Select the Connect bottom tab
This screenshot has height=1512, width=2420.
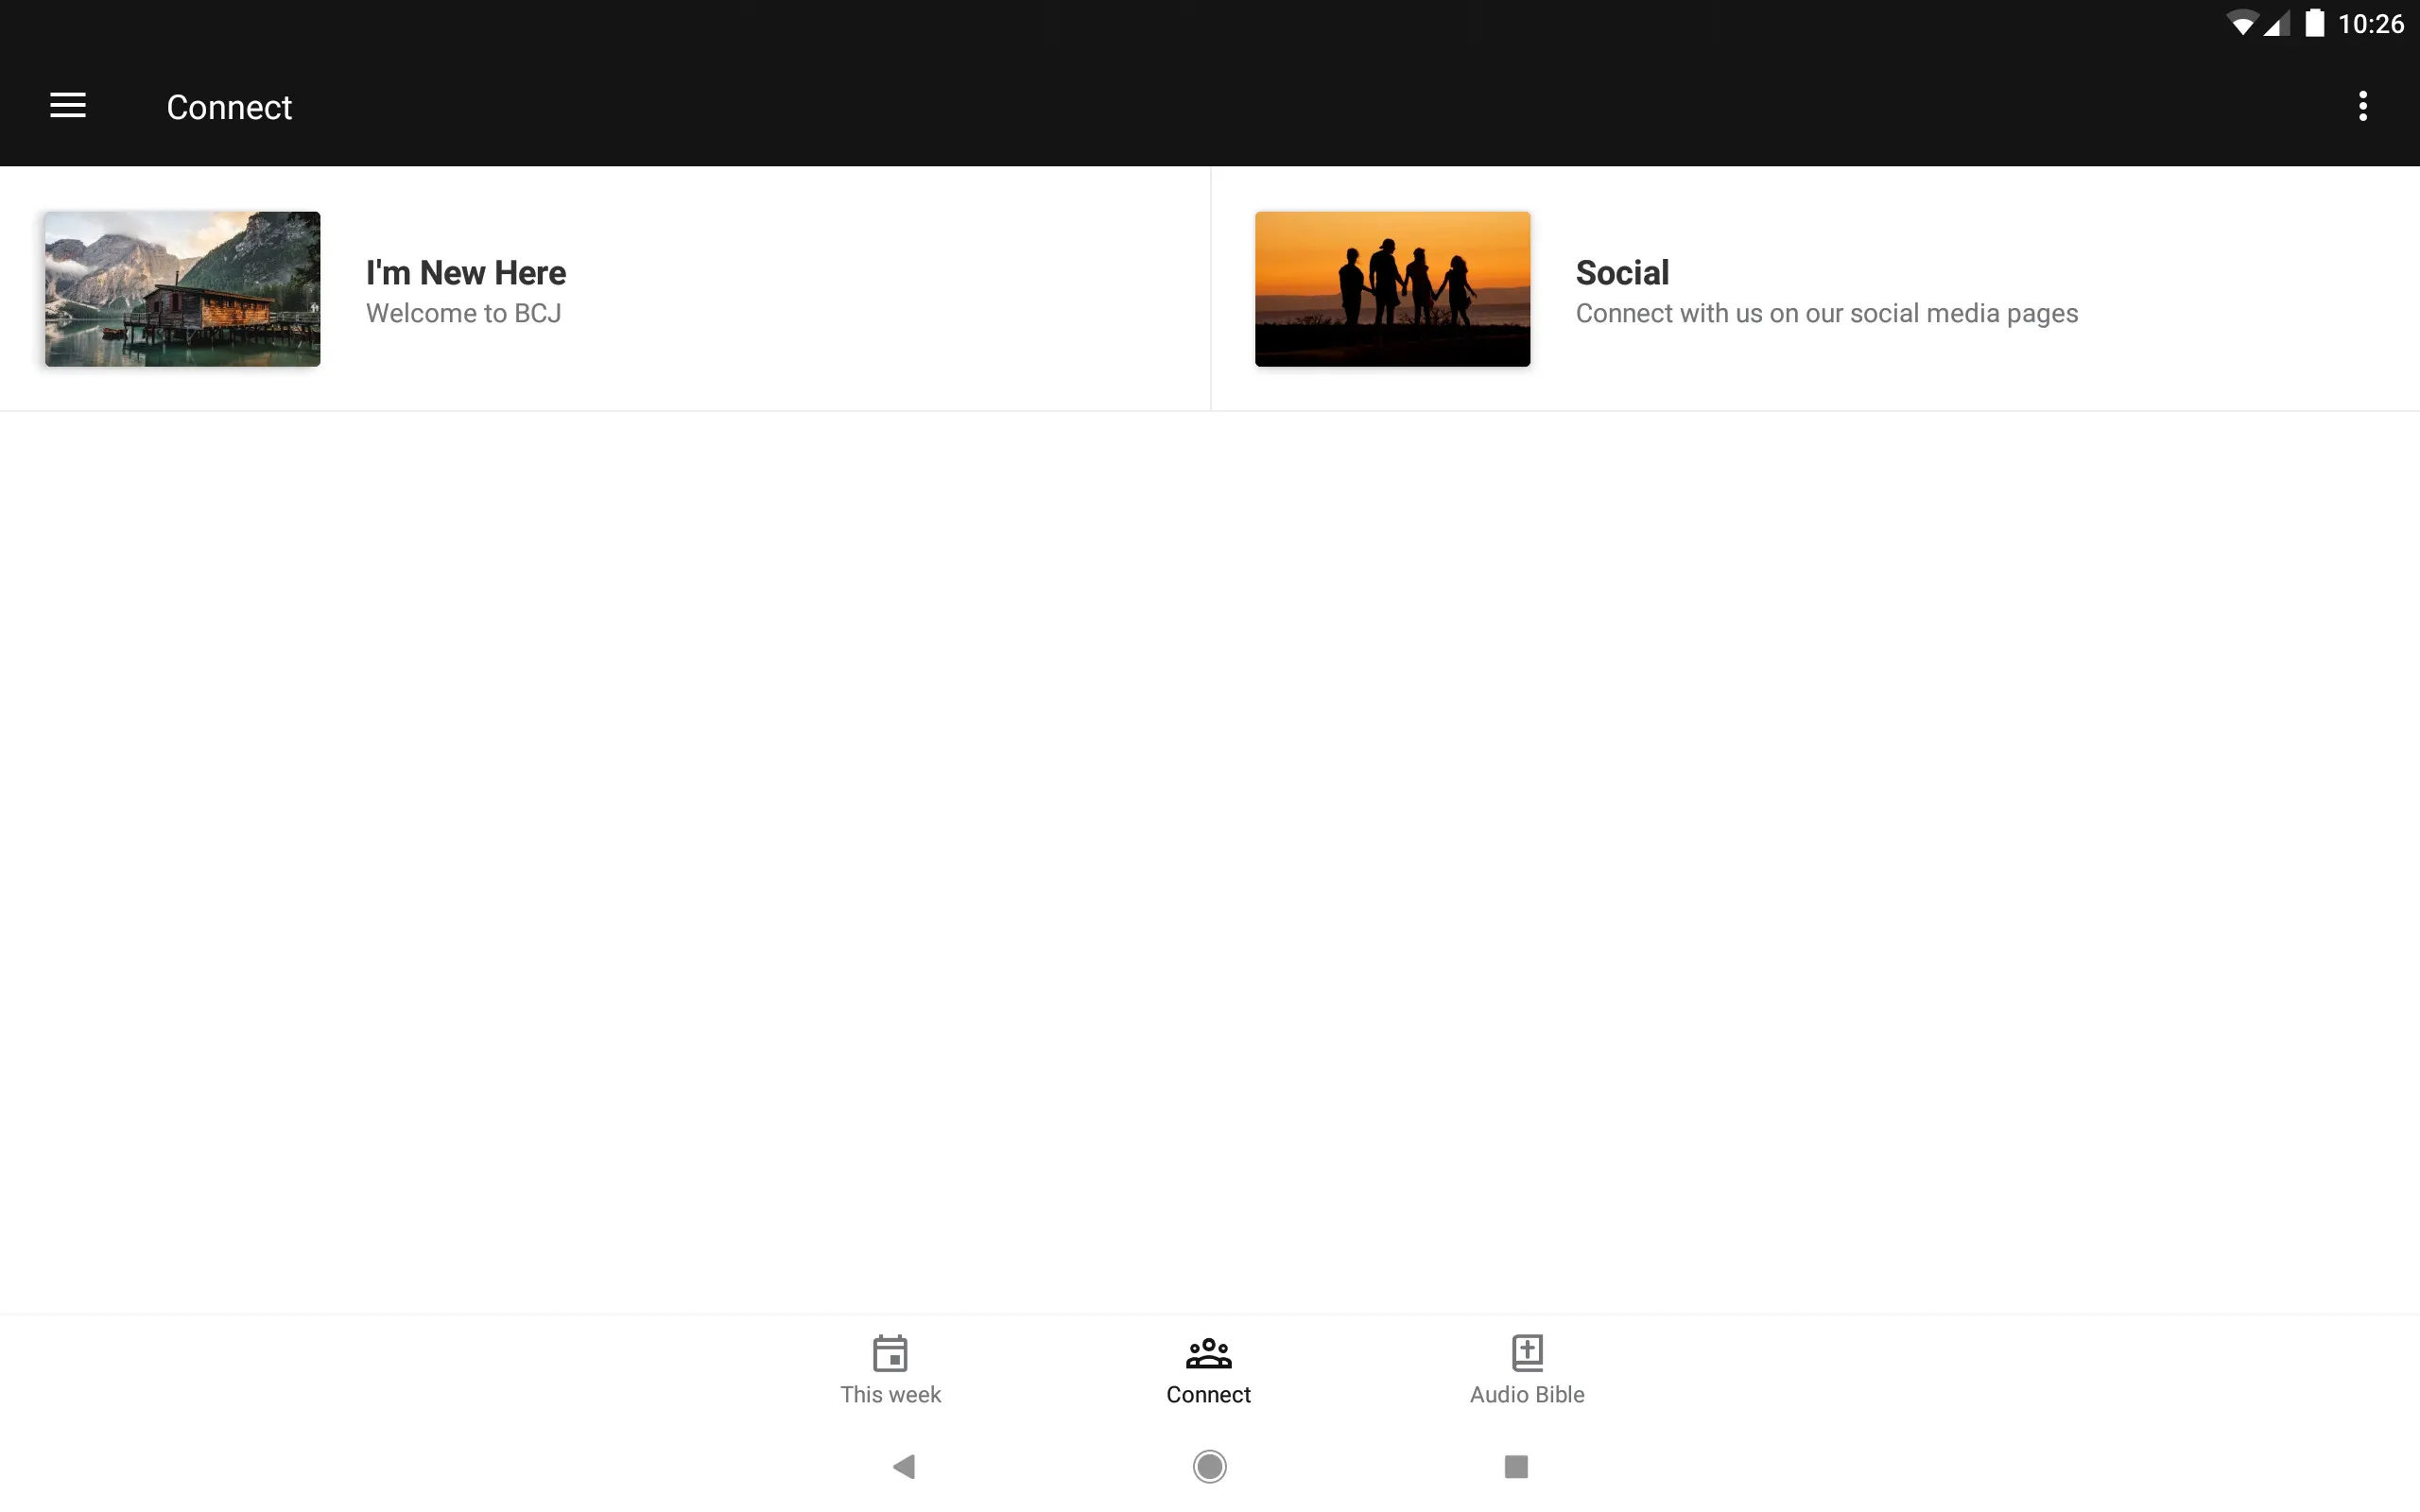pos(1209,1369)
